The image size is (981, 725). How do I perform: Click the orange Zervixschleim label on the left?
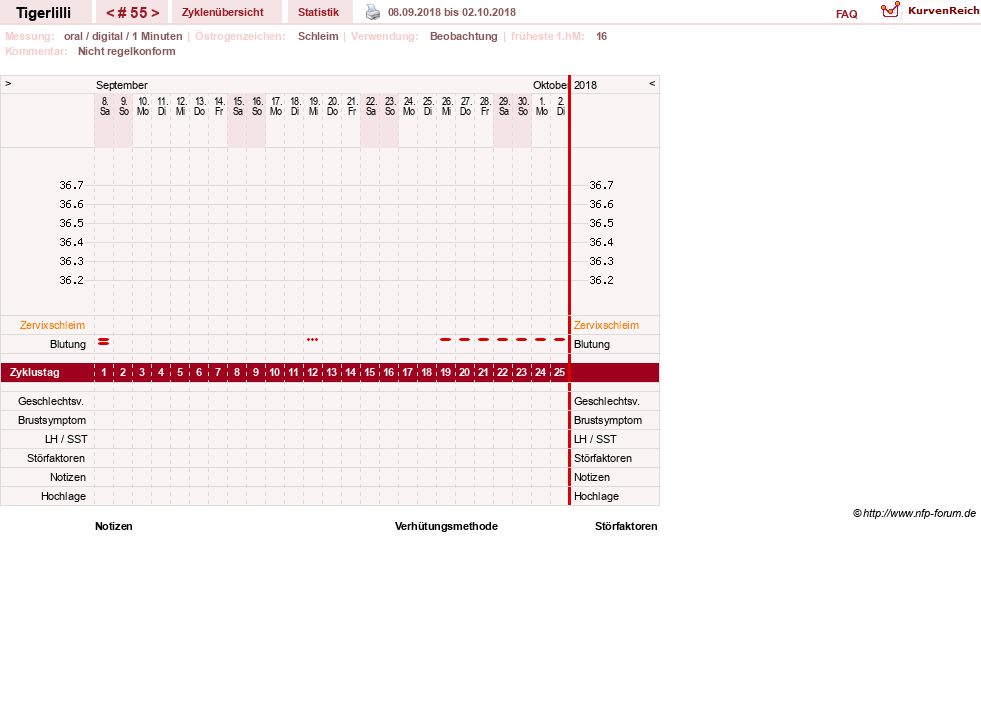pyautogui.click(x=53, y=325)
